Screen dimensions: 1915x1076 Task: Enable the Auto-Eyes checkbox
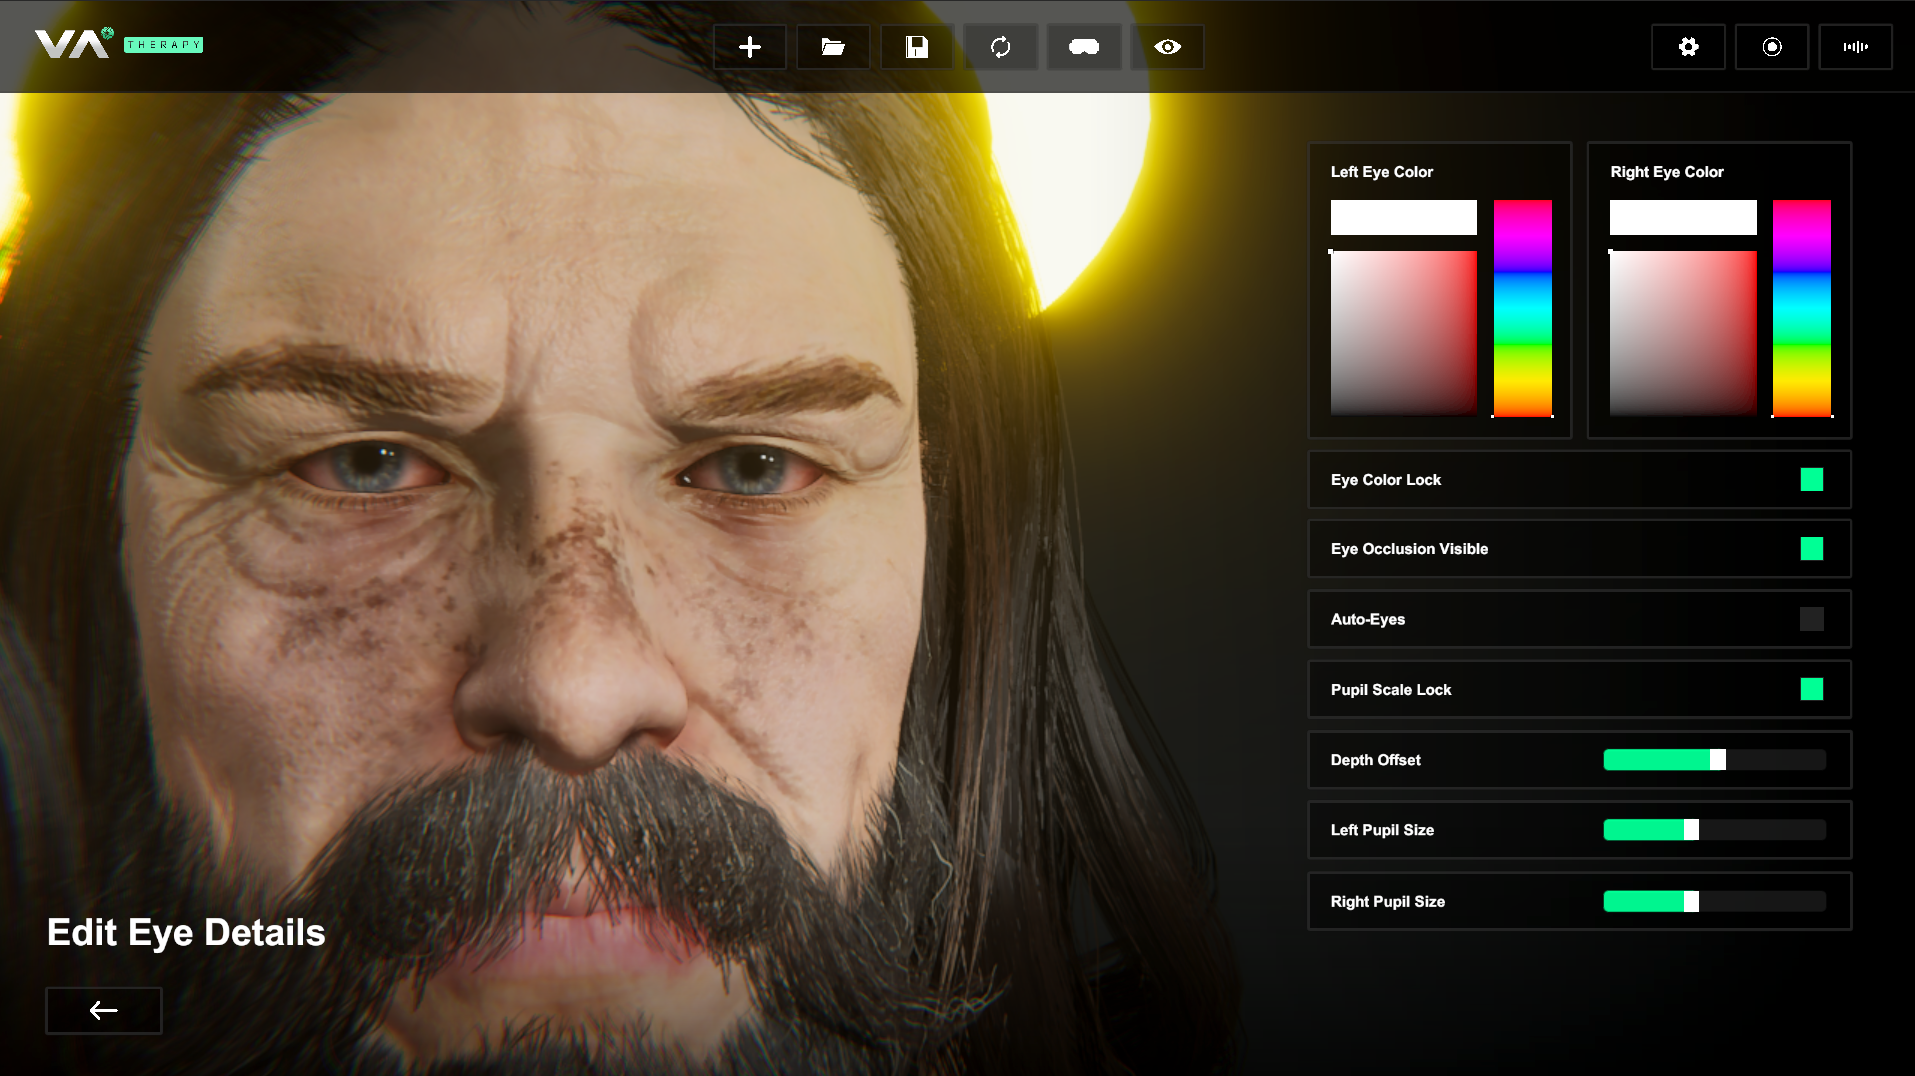[x=1811, y=619]
